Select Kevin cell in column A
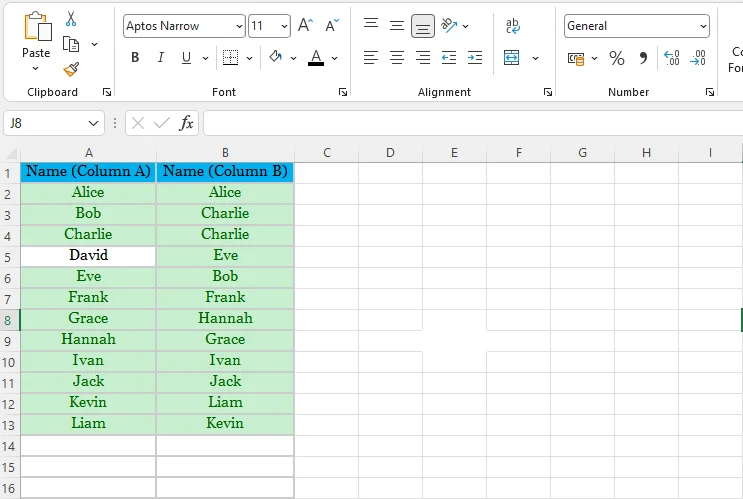 89,403
